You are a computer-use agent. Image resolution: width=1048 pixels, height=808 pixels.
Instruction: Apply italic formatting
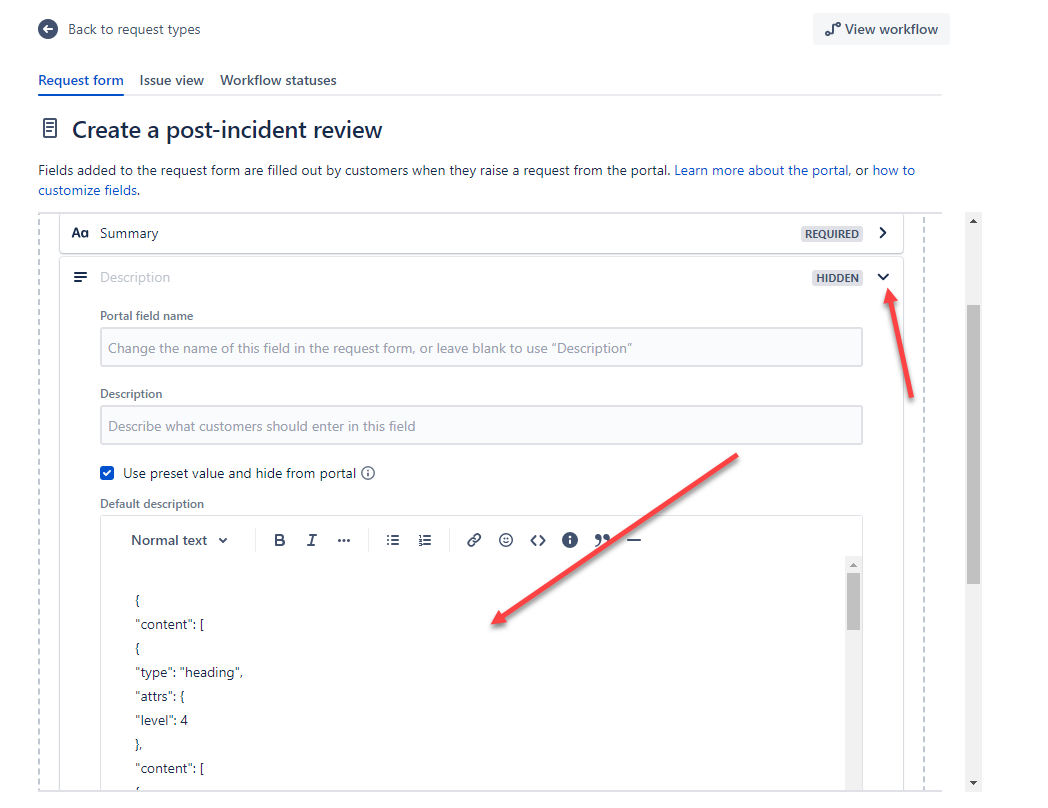(x=311, y=540)
